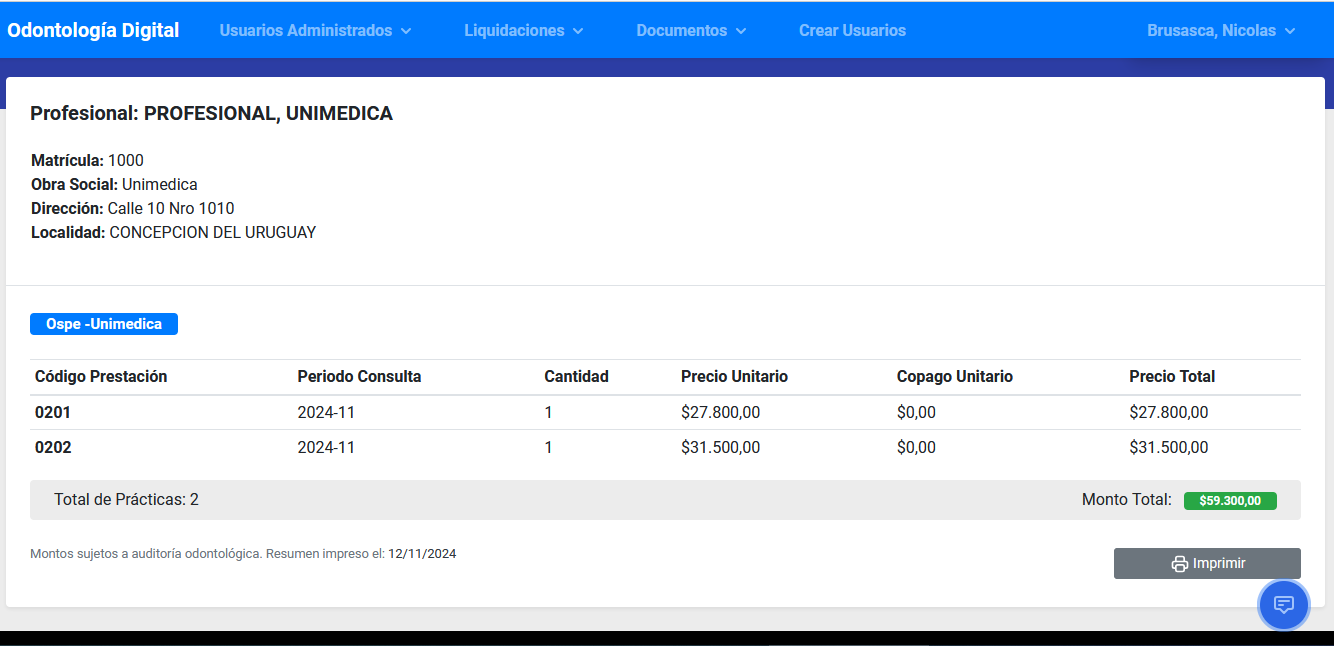Select prestación code 0202 in table
This screenshot has height=646, width=1334.
click(x=53, y=447)
